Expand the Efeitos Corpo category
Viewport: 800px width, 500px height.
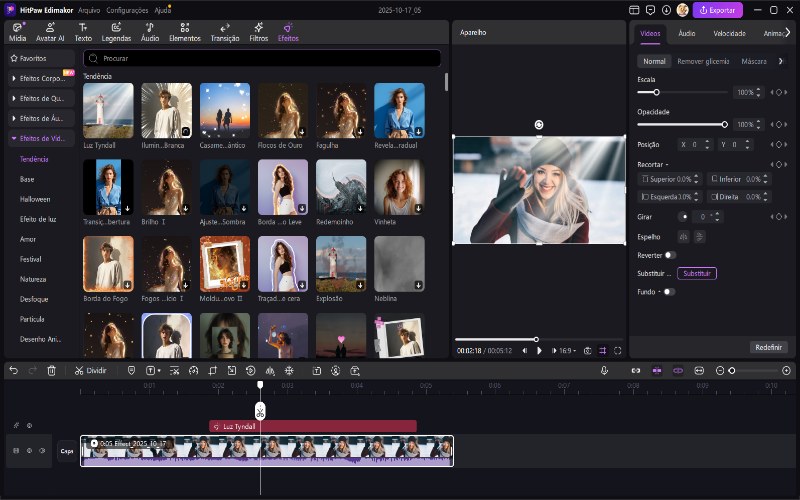pos(41,79)
